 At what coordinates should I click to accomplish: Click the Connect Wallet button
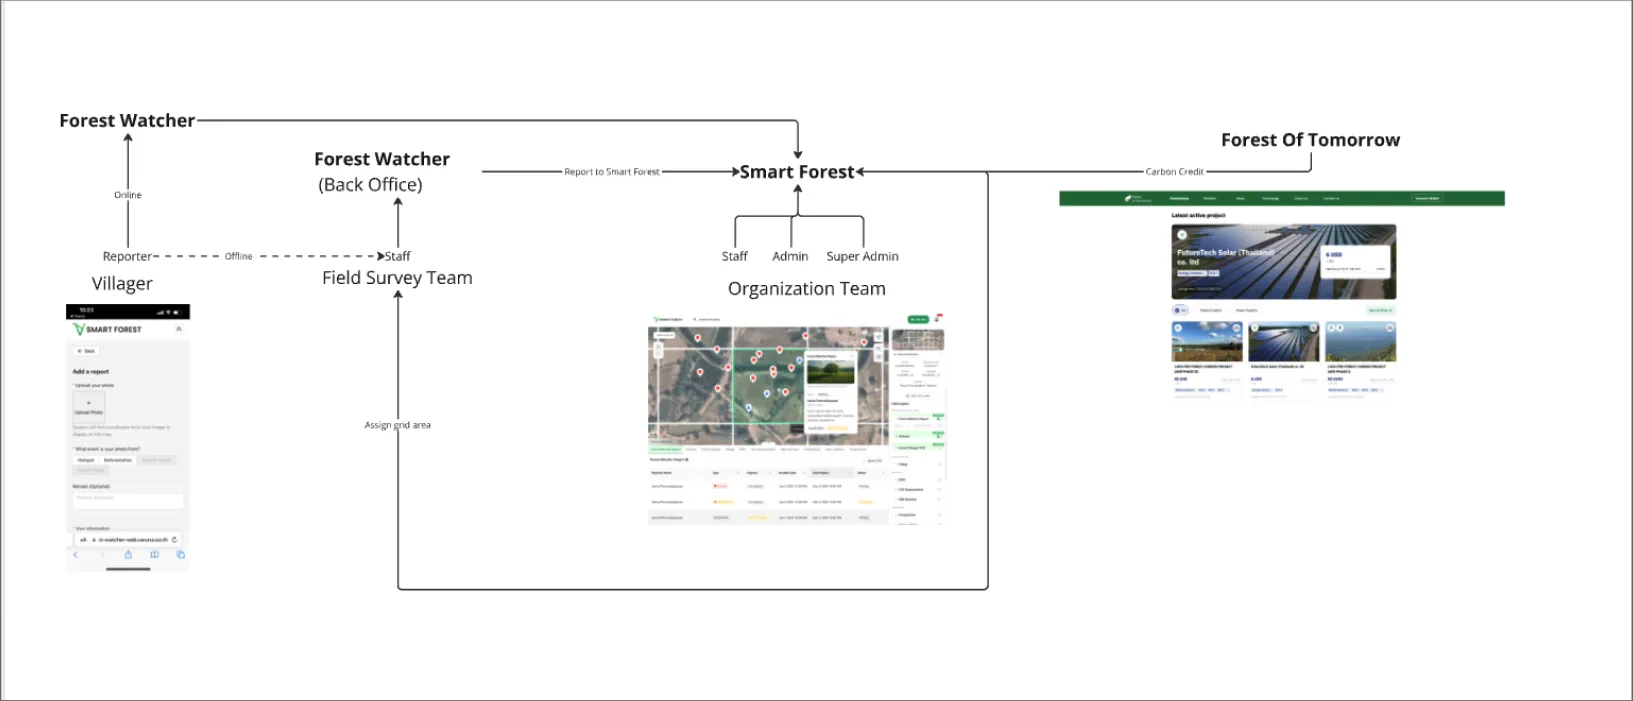[x=1427, y=198]
